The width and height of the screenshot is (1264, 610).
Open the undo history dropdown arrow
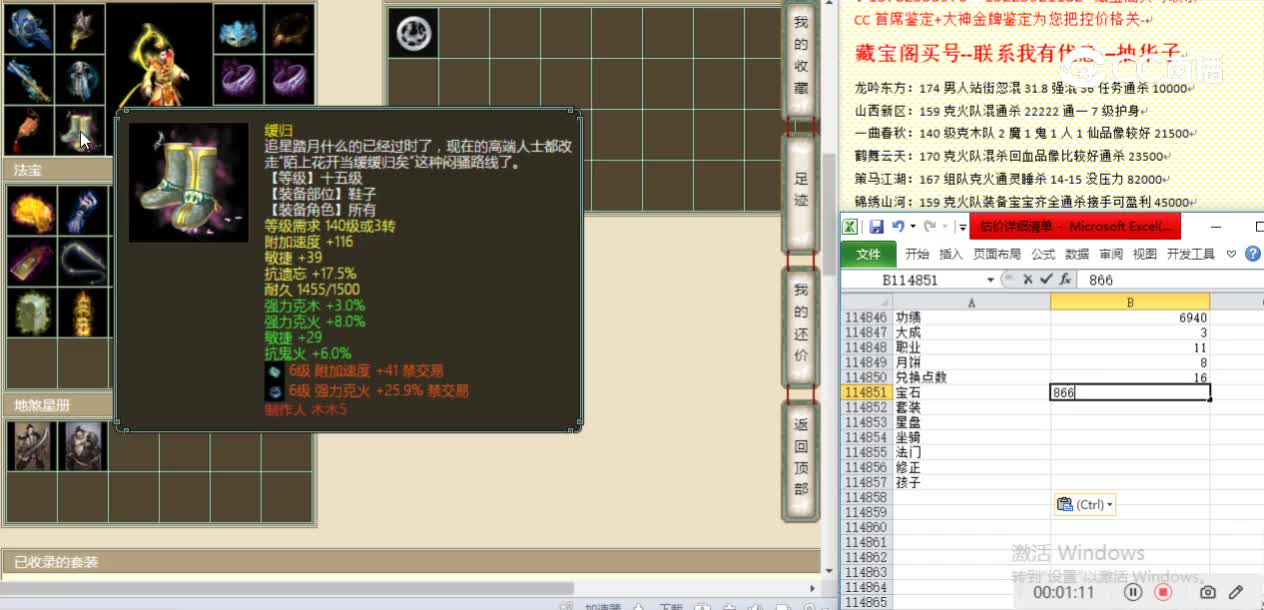click(x=911, y=227)
